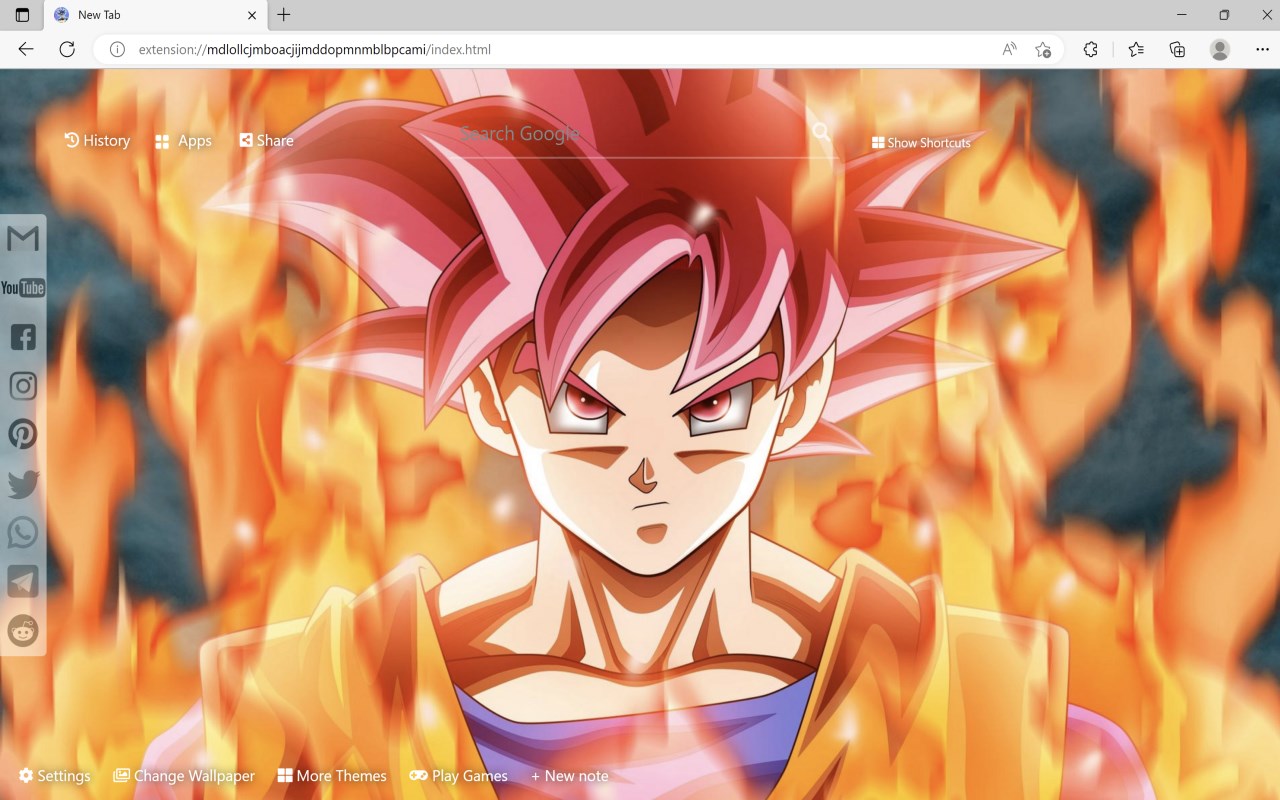Browse More Themes

point(332,776)
